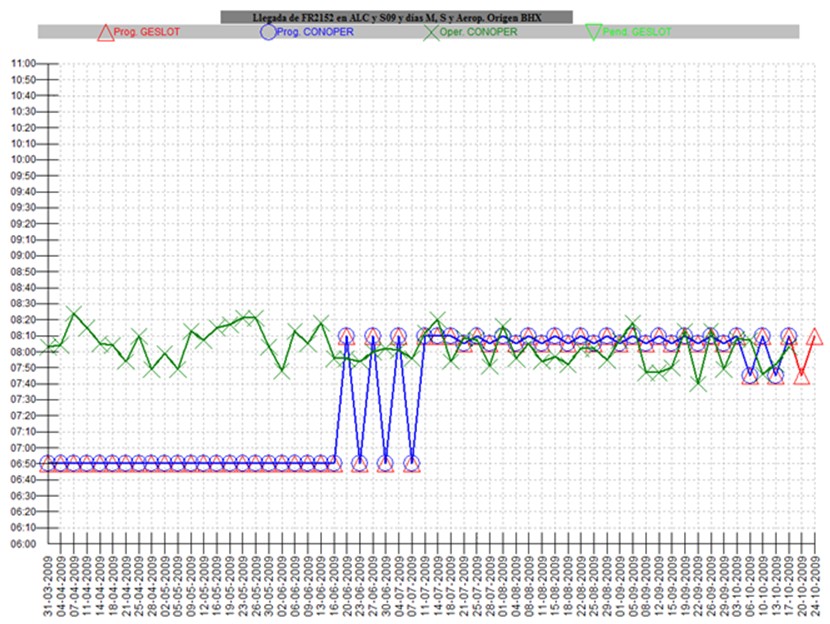Select the chart title Llegada de FR2152

(397, 17)
